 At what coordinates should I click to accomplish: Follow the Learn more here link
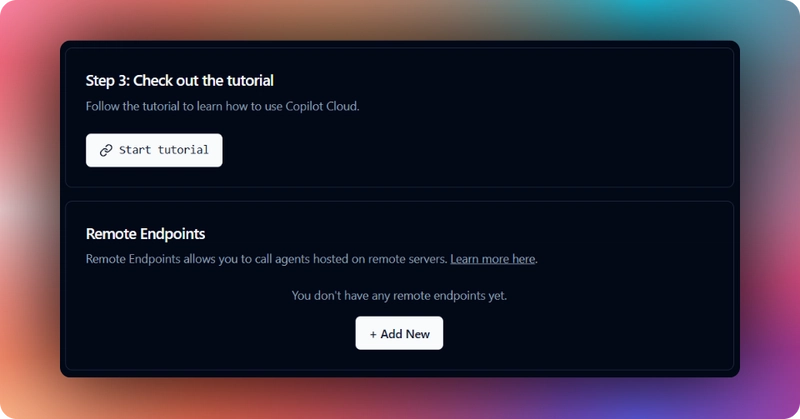coord(492,259)
